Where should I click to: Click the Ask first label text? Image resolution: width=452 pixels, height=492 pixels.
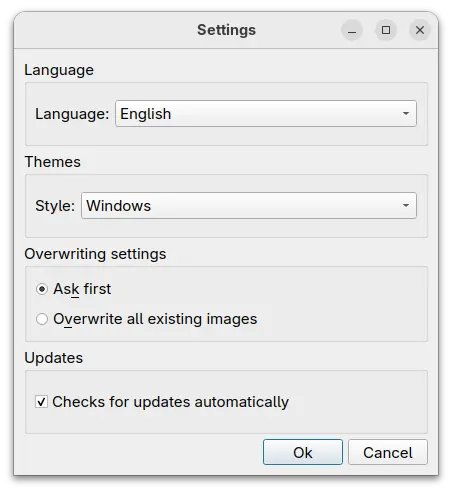[x=82, y=289]
